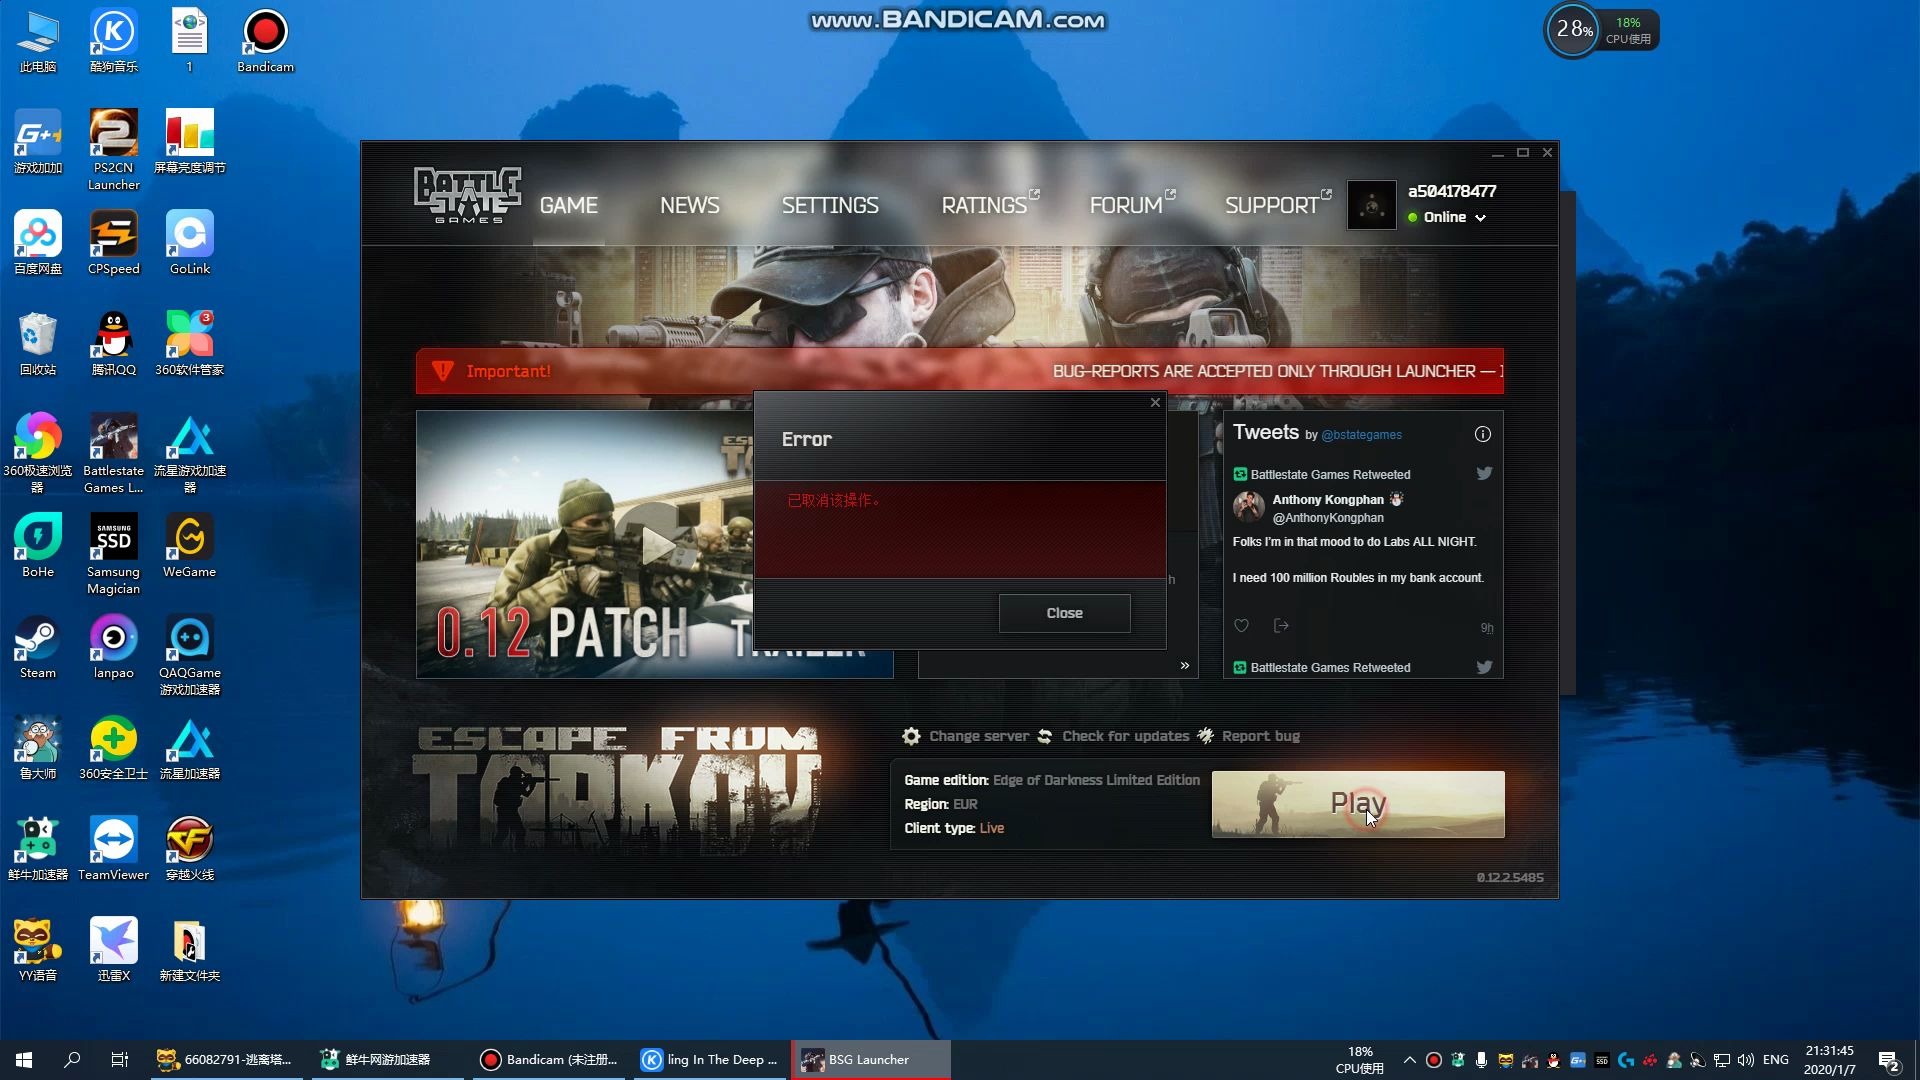Open the SUPPORT external link tab
This screenshot has height=1080, width=1920.
1277,204
